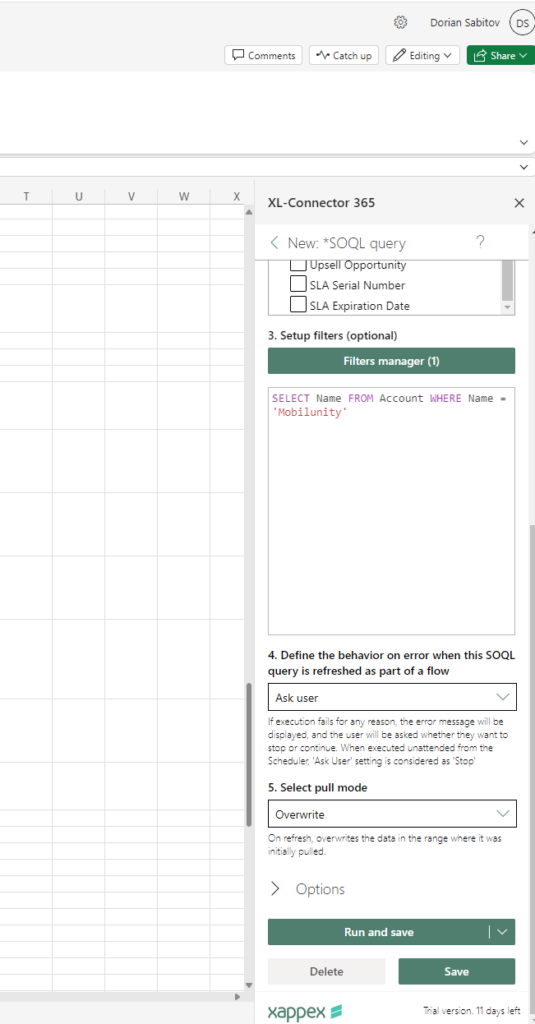Click into the SOQL query text box
535x1024 pixels.
click(x=391, y=511)
